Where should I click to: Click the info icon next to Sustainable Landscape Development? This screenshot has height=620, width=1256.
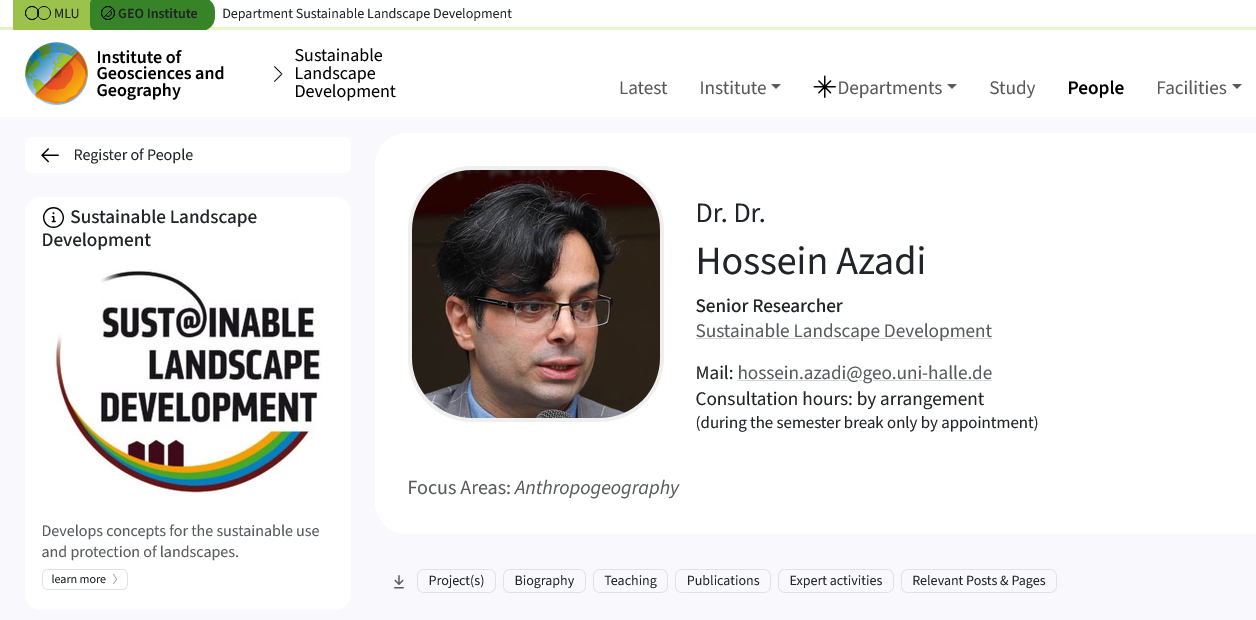[53, 217]
